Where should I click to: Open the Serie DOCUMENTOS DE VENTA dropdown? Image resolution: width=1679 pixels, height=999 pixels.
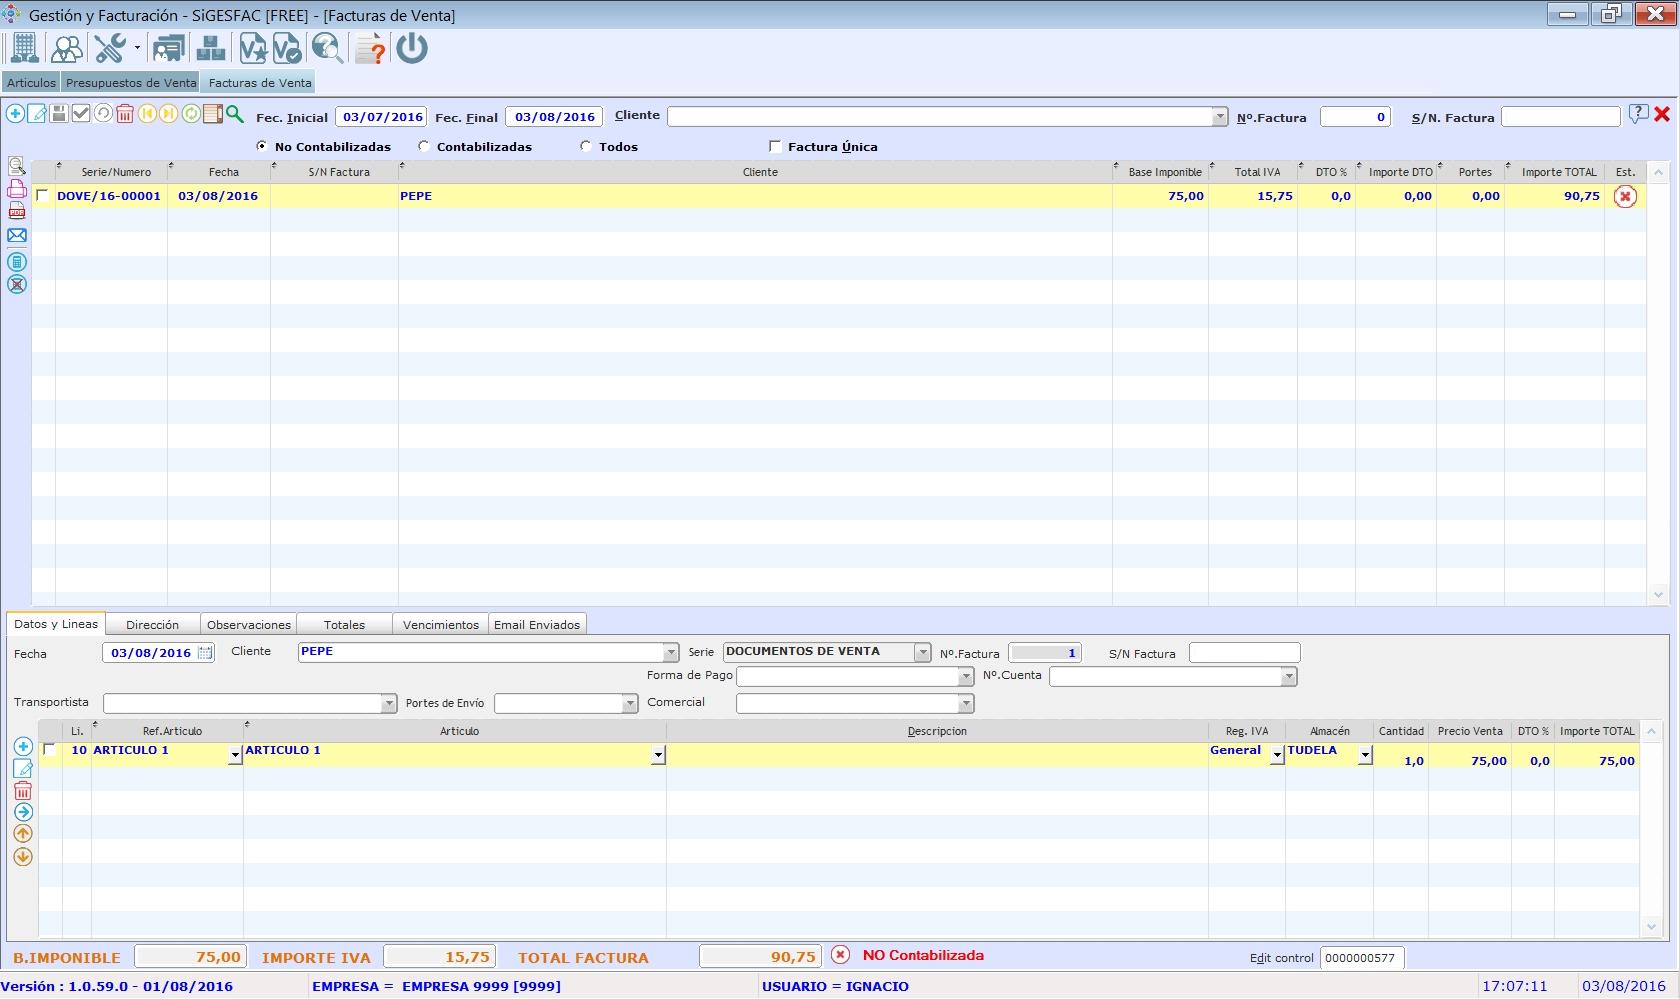[922, 652]
